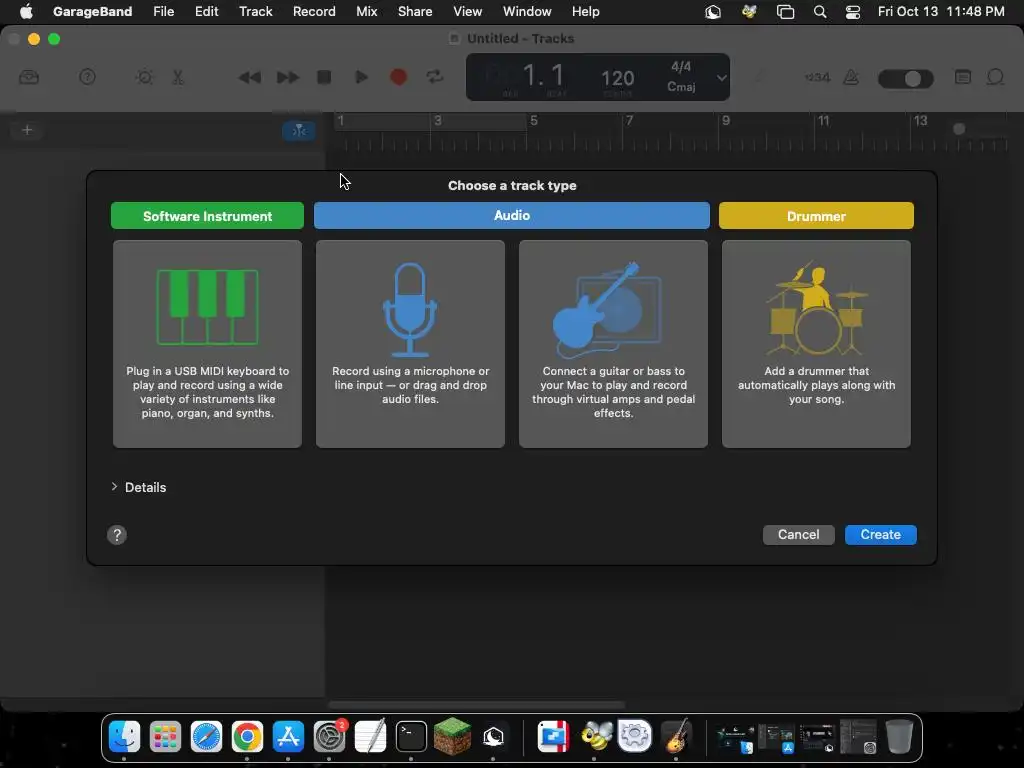This screenshot has width=1024, height=768.
Task: Choose the microphone audio track card
Action: pyautogui.click(x=410, y=344)
